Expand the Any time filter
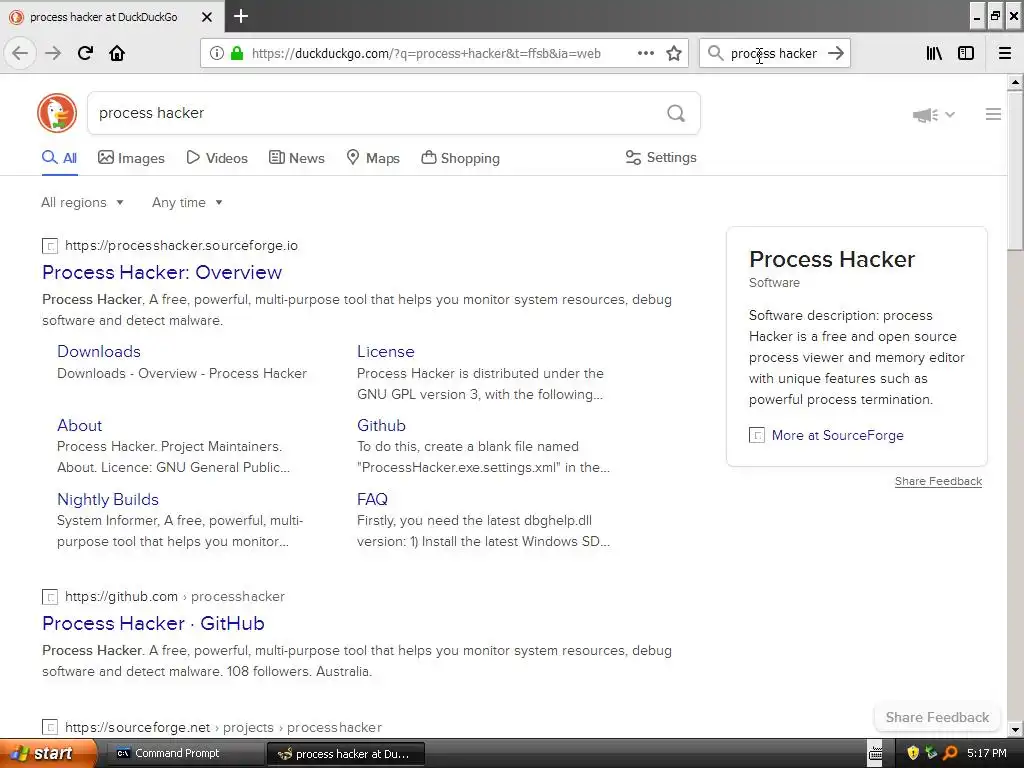The height and width of the screenshot is (768, 1024). pyautogui.click(x=187, y=202)
